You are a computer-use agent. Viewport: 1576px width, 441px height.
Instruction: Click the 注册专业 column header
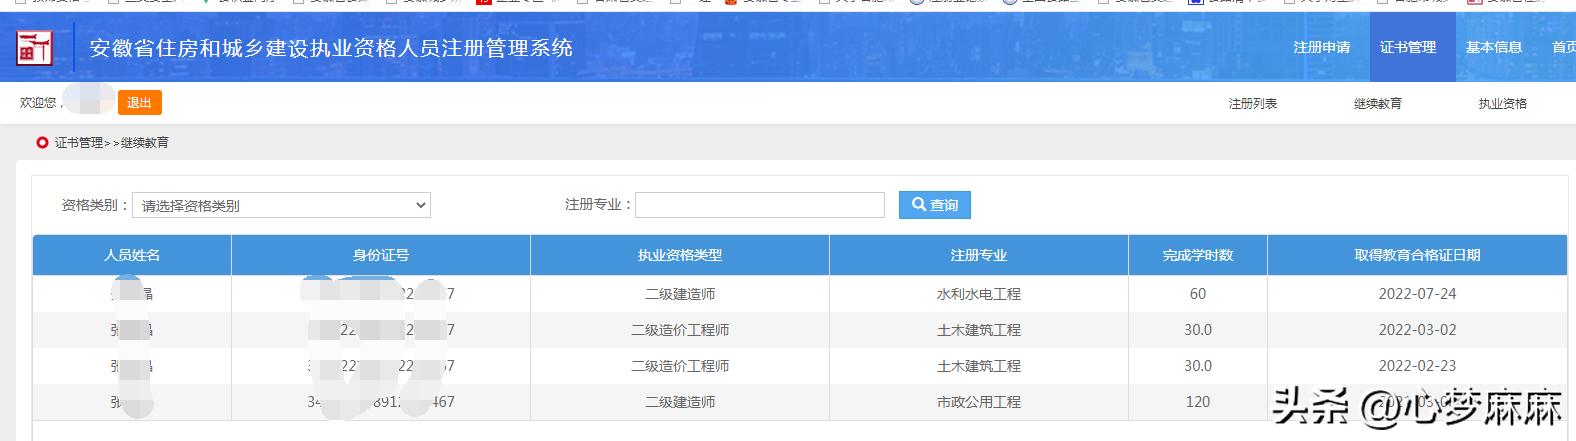click(x=979, y=255)
